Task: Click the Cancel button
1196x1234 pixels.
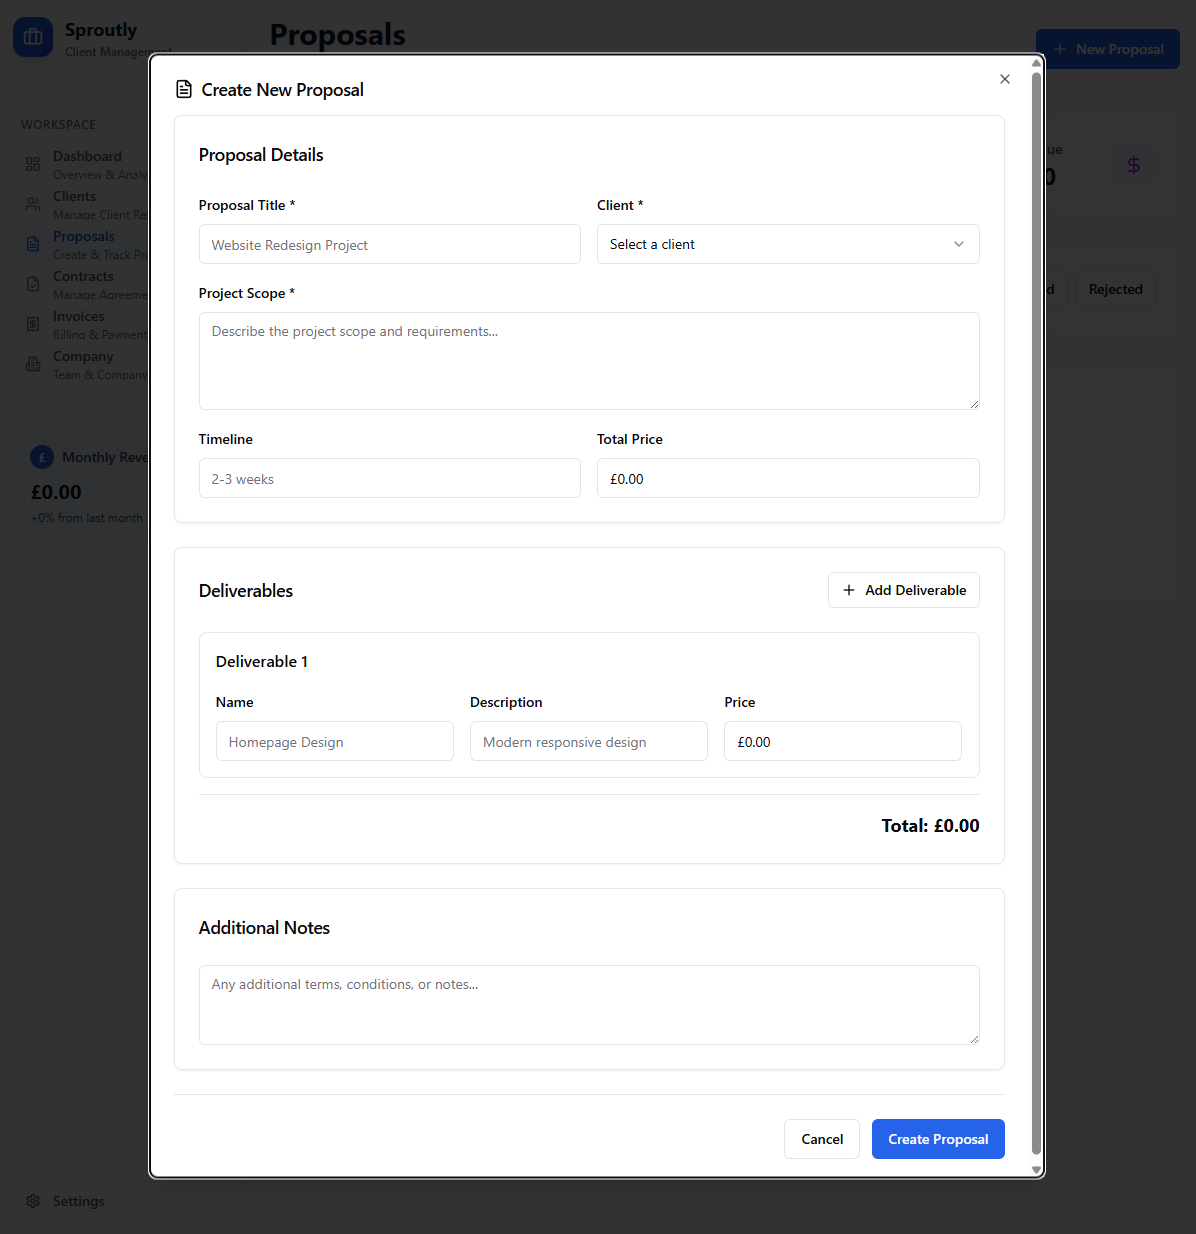Action: point(821,1139)
